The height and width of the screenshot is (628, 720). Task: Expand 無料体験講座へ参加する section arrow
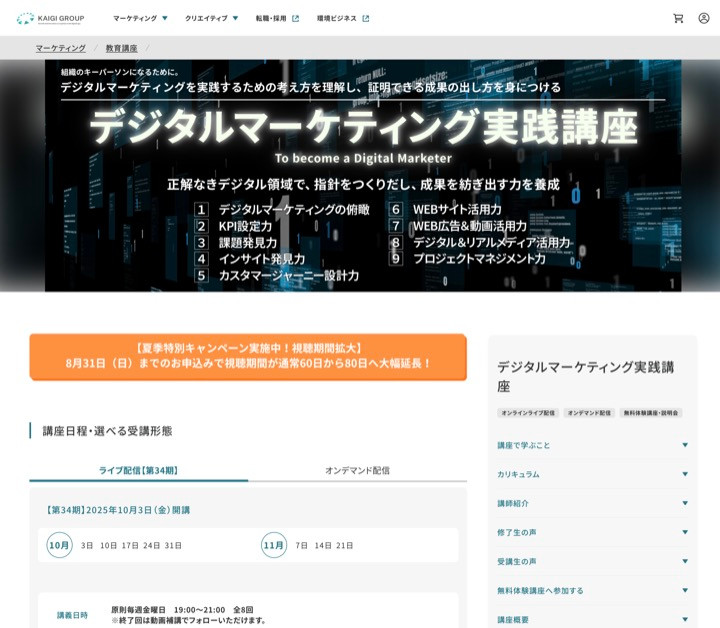click(685, 590)
